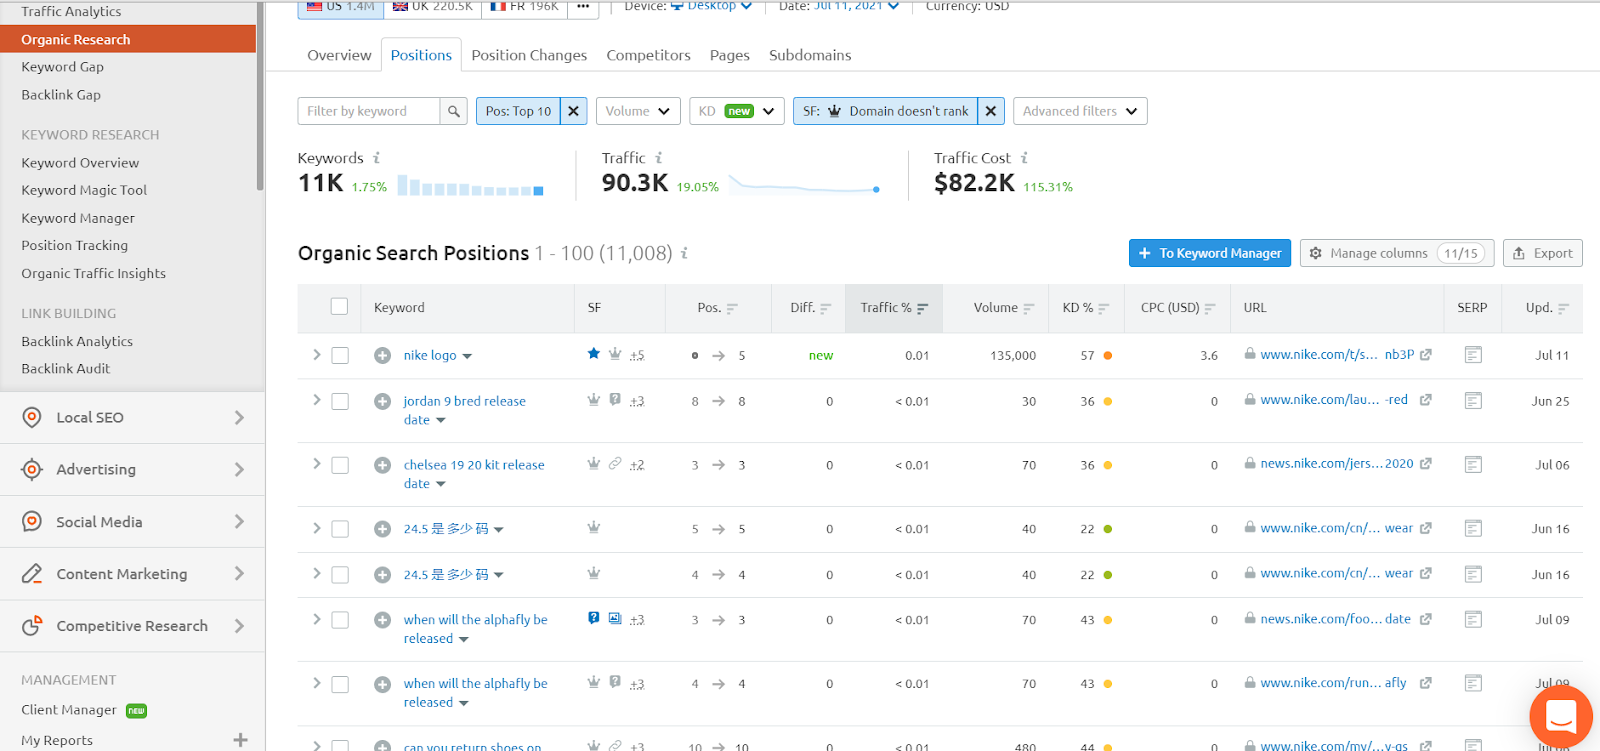This screenshot has width=1600, height=751.
Task: Open Manage columns settings
Action: coord(1397,253)
